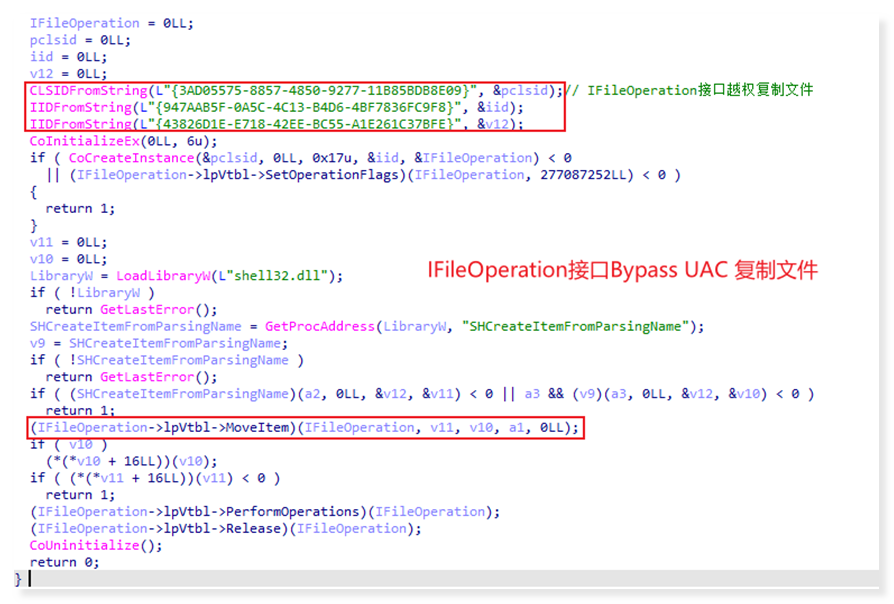Viewport: 894px width, 604px height.
Task: Click the v12 = 0LL line
Action: click(68, 74)
